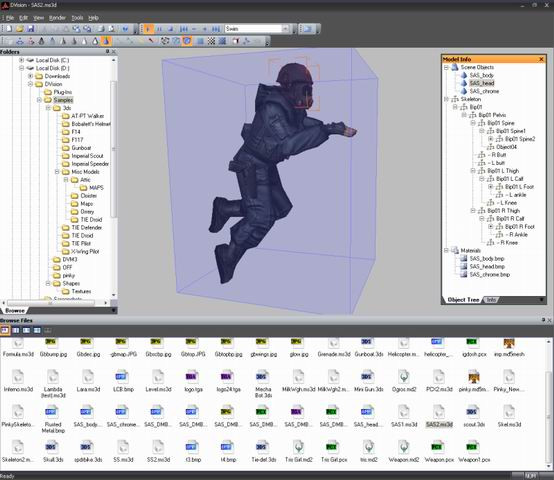Expand the Downloads folder node

pyautogui.click(x=30, y=76)
